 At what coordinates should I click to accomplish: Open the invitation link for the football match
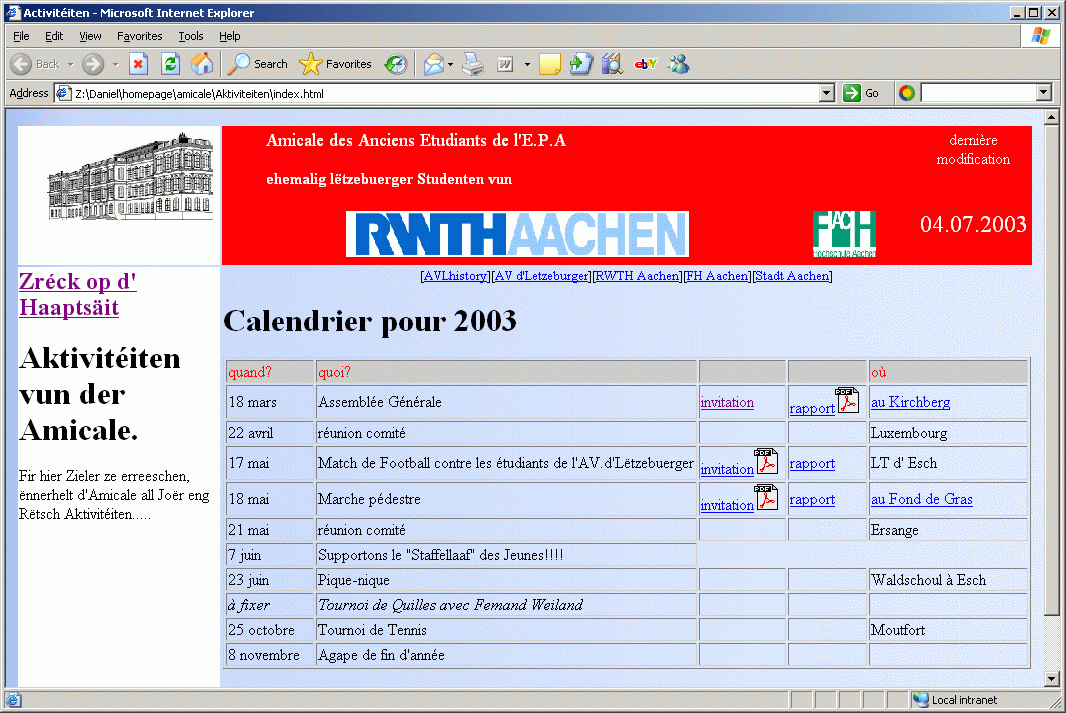[x=727, y=469]
